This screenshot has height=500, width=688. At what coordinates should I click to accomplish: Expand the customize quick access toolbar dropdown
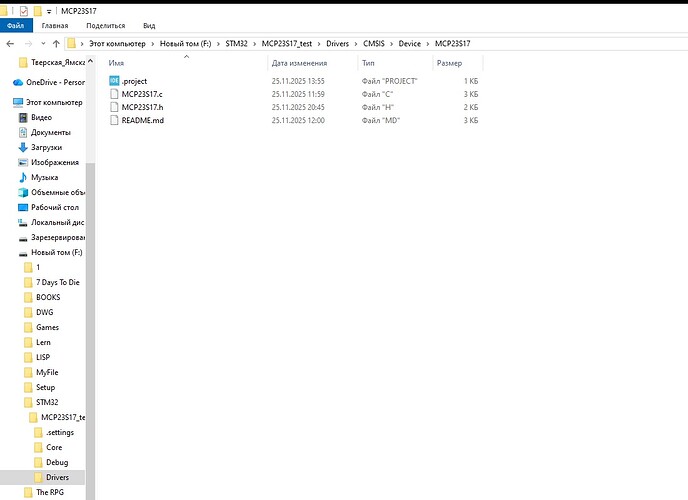[x=49, y=9]
